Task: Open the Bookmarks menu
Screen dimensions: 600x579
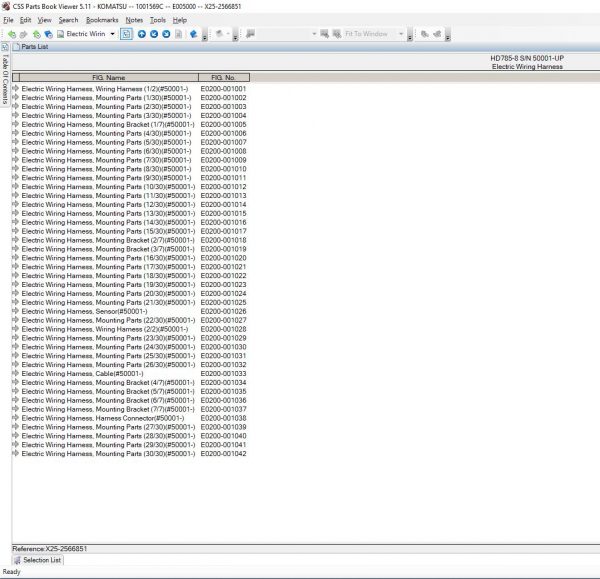Action: pos(102,20)
